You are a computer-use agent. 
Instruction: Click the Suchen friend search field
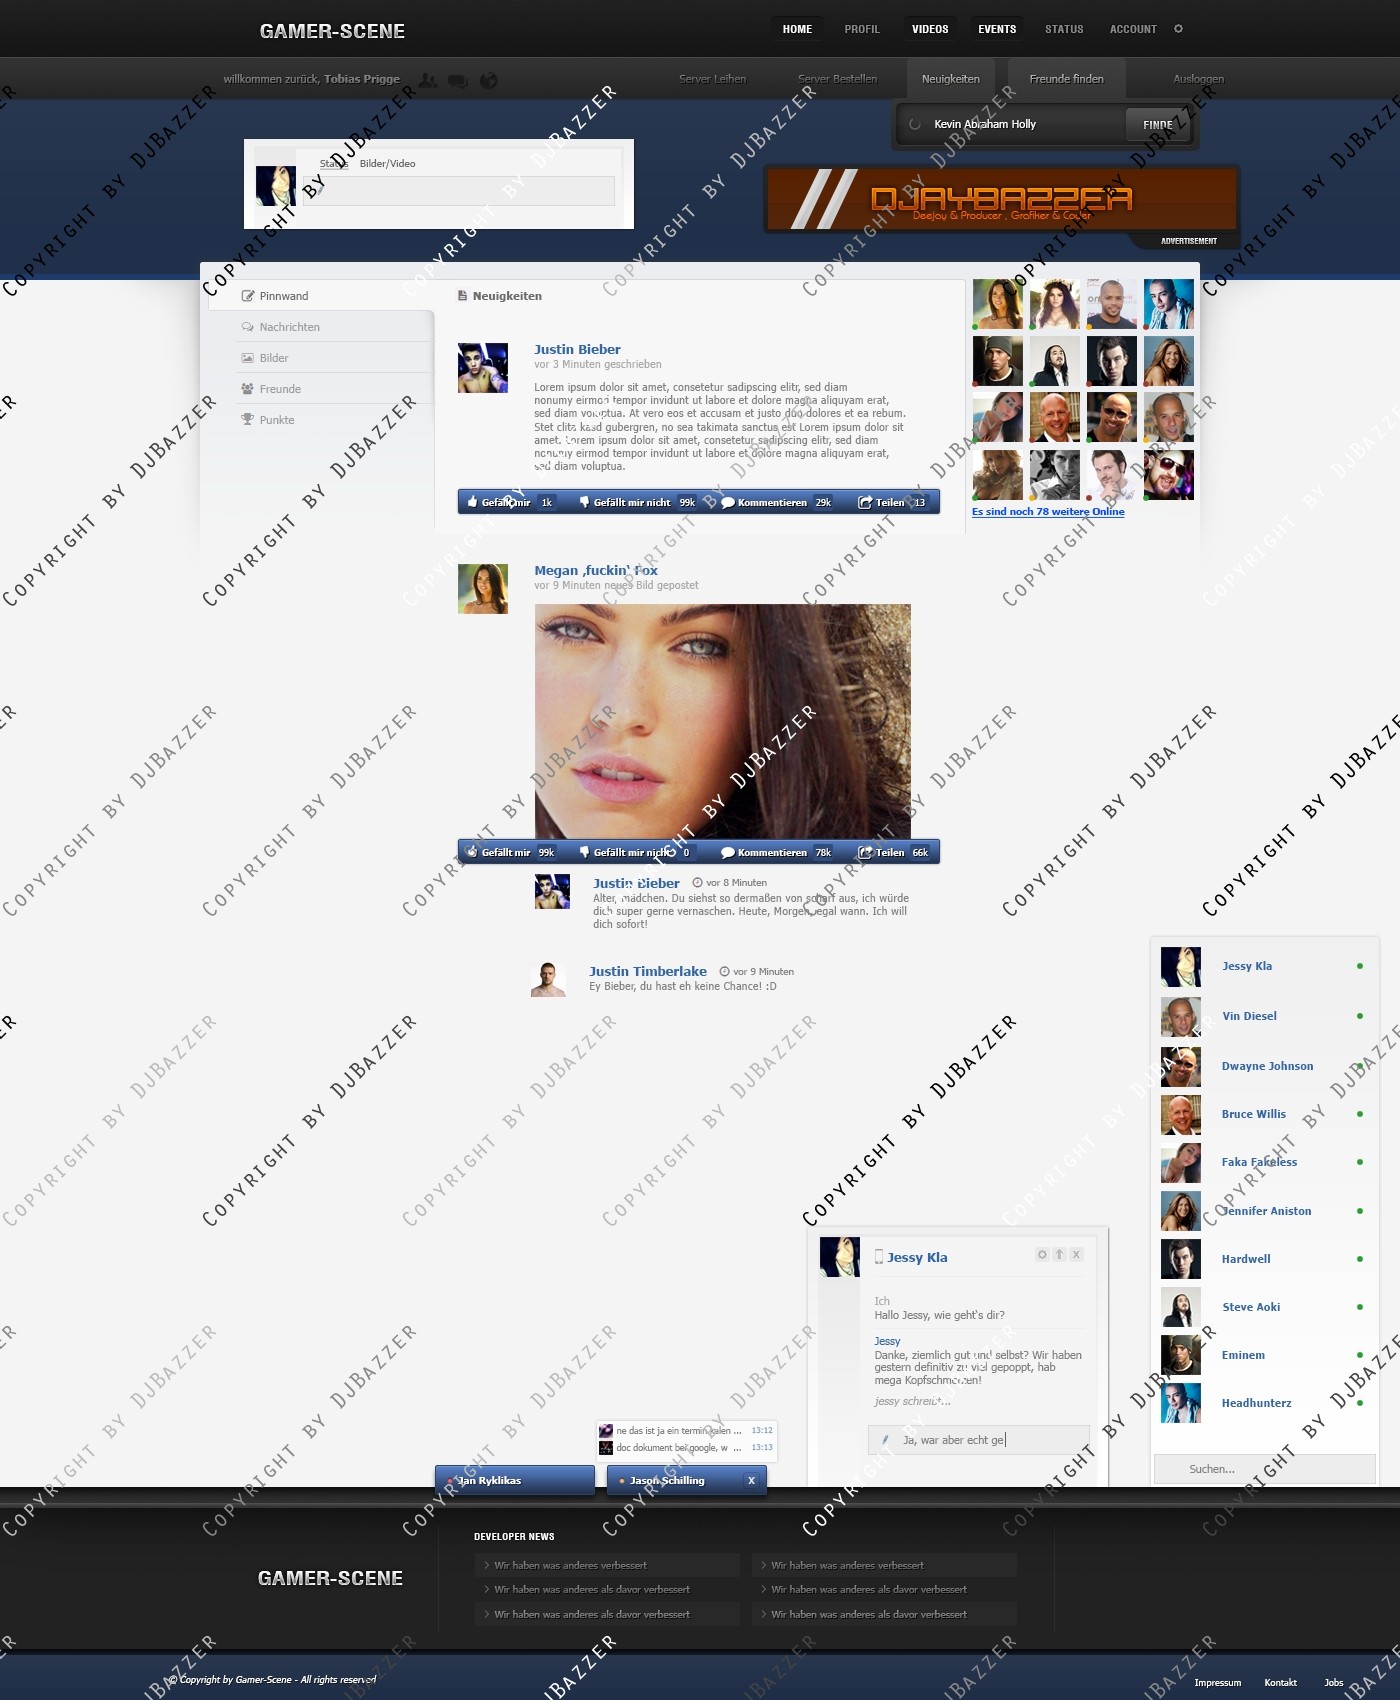point(1264,1469)
